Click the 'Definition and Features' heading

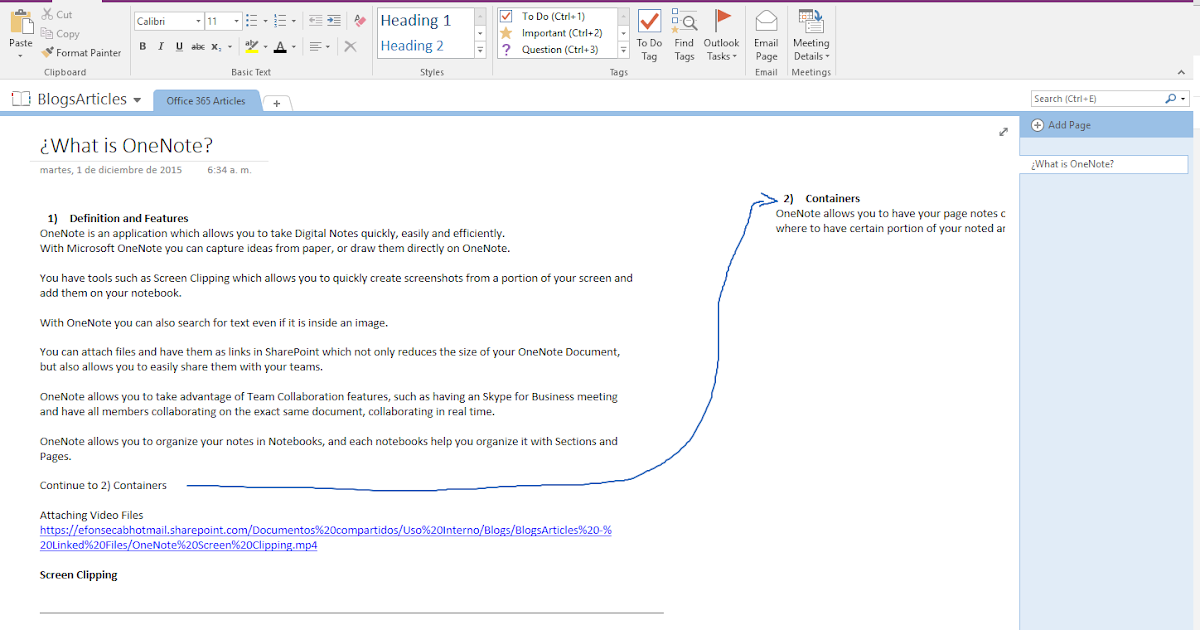click(x=129, y=218)
